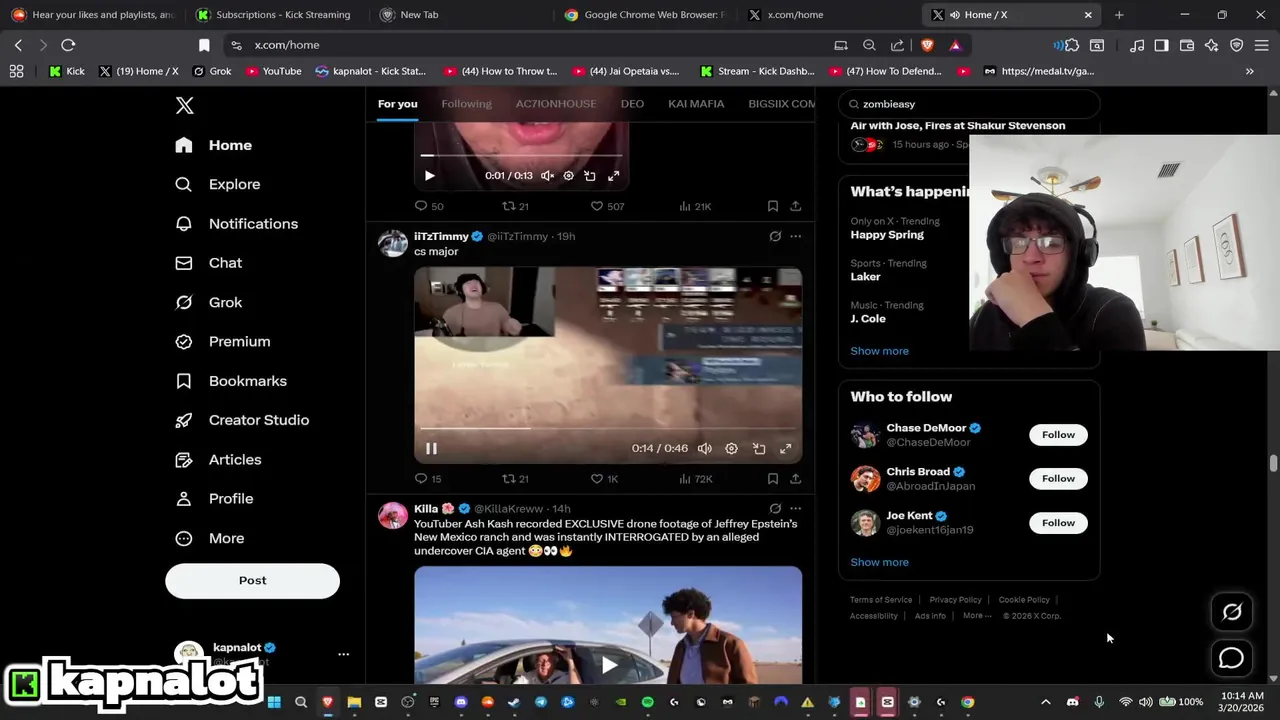Open the floating chat messages button
This screenshot has height=720, width=1280.
pyautogui.click(x=1232, y=658)
